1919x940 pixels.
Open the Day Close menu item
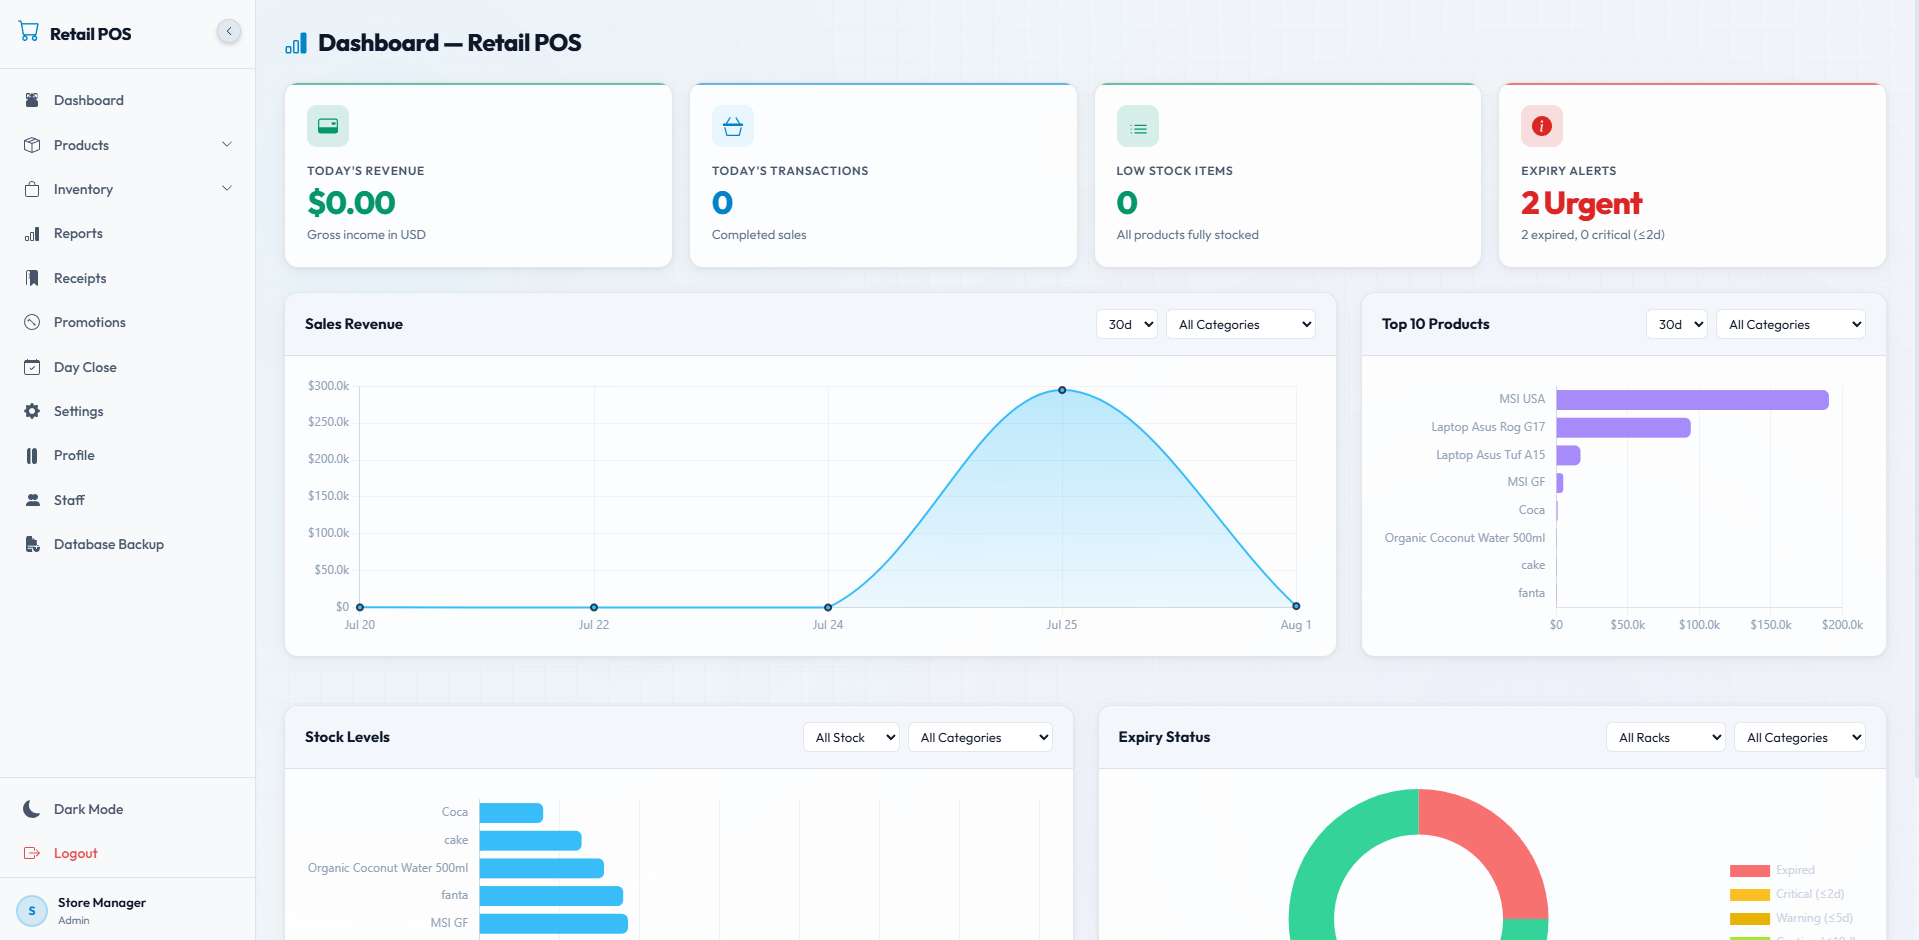point(128,367)
